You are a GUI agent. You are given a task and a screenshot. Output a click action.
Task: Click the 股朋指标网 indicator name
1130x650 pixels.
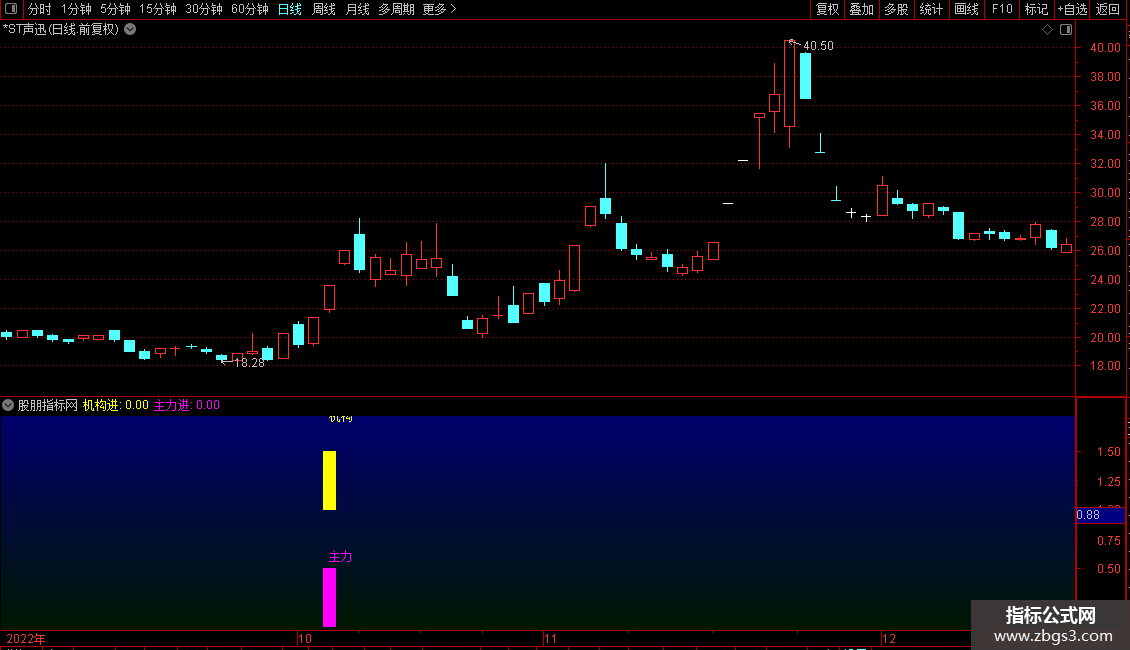[x=48, y=405]
